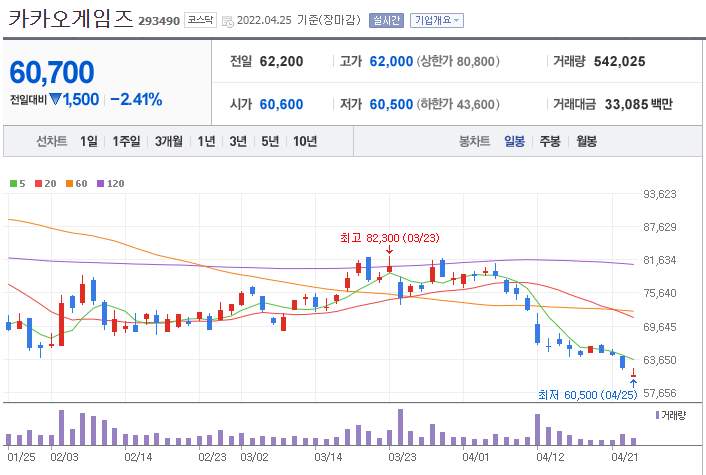Click the -2.41% change value
The height and width of the screenshot is (475, 706).
pos(136,100)
